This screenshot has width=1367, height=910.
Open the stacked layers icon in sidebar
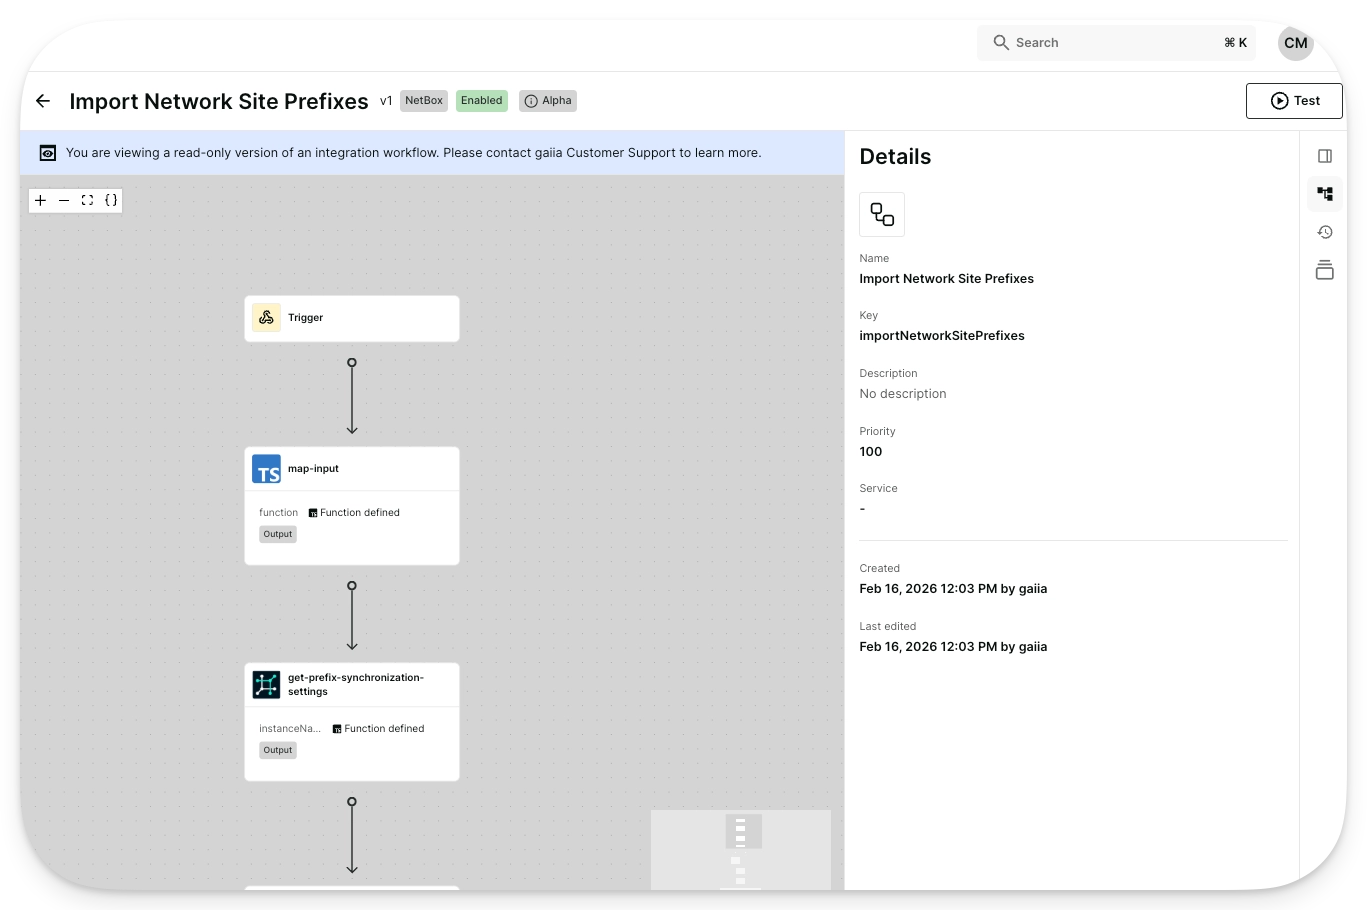point(1325,270)
